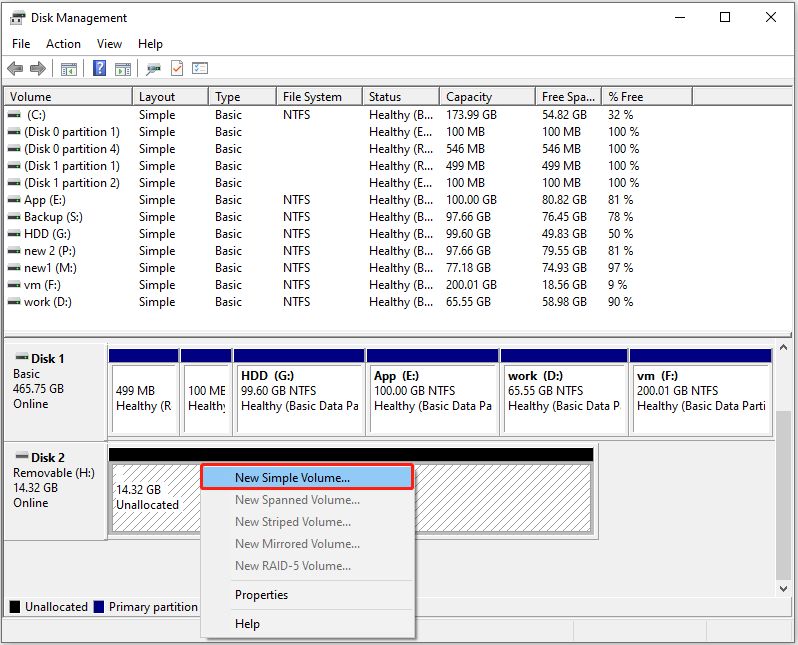Click disabled New Spanned Volume... entry
Viewport: 798px width, 645px height.
[307, 500]
